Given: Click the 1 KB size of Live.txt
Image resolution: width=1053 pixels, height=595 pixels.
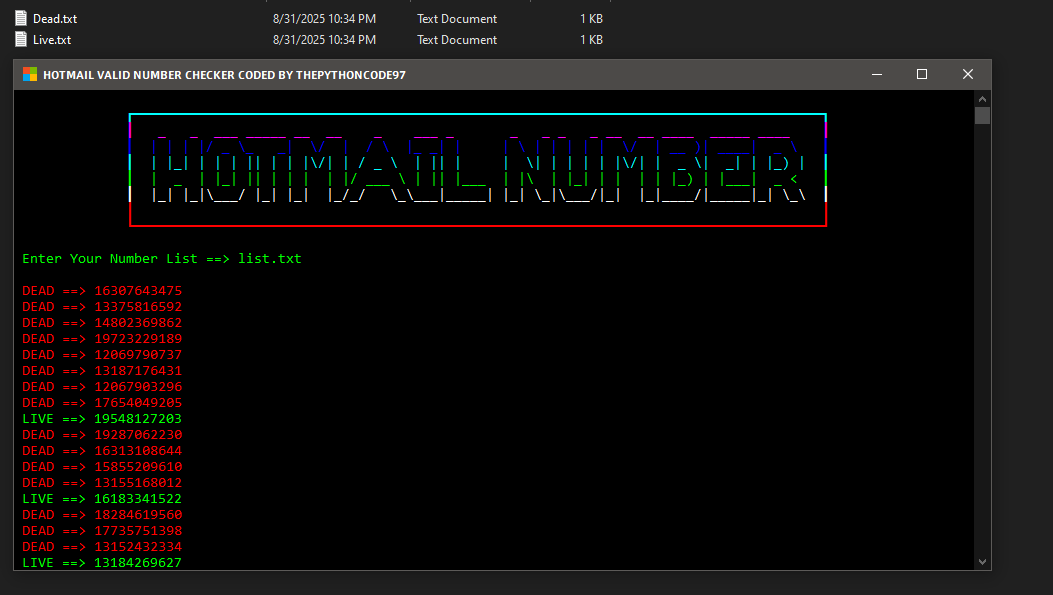Looking at the screenshot, I should [591, 40].
